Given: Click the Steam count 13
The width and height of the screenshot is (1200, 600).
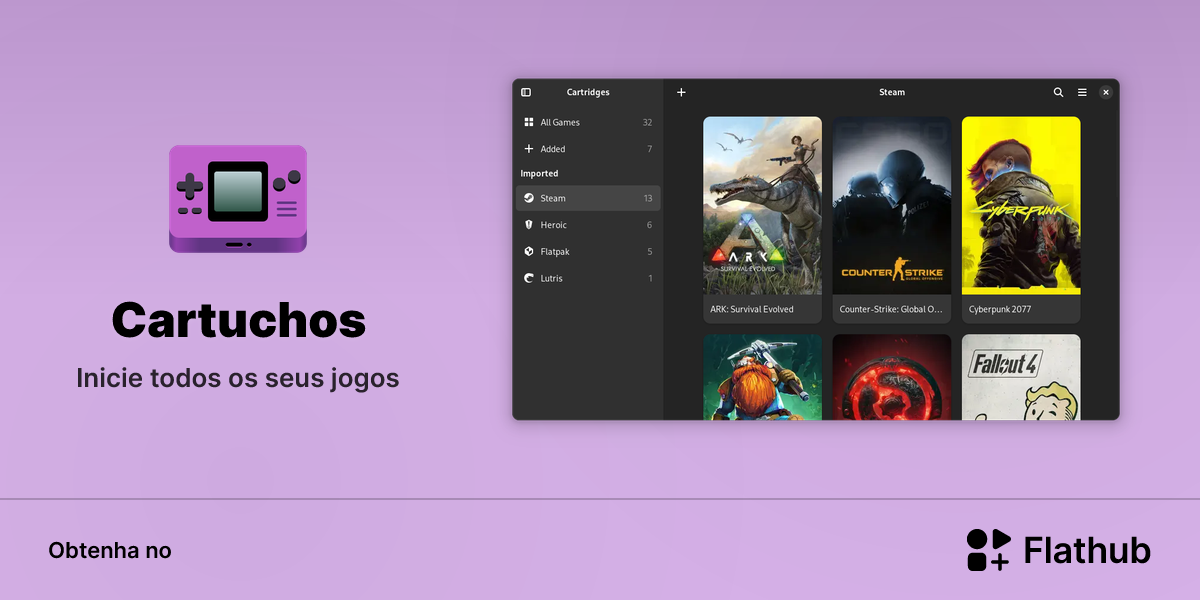Looking at the screenshot, I should pos(648,198).
